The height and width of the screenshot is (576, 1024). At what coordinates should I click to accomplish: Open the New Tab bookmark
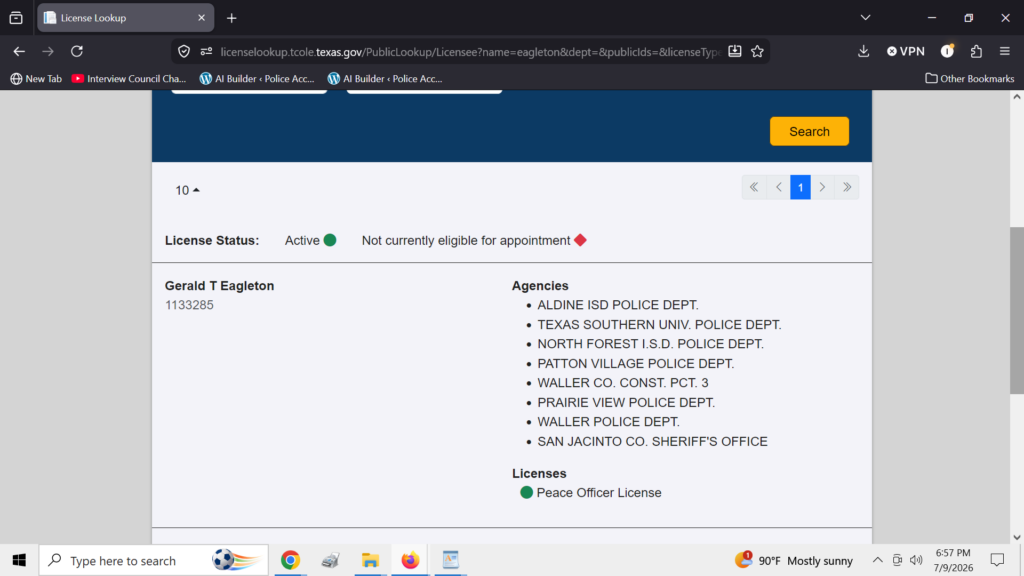pyautogui.click(x=36, y=78)
